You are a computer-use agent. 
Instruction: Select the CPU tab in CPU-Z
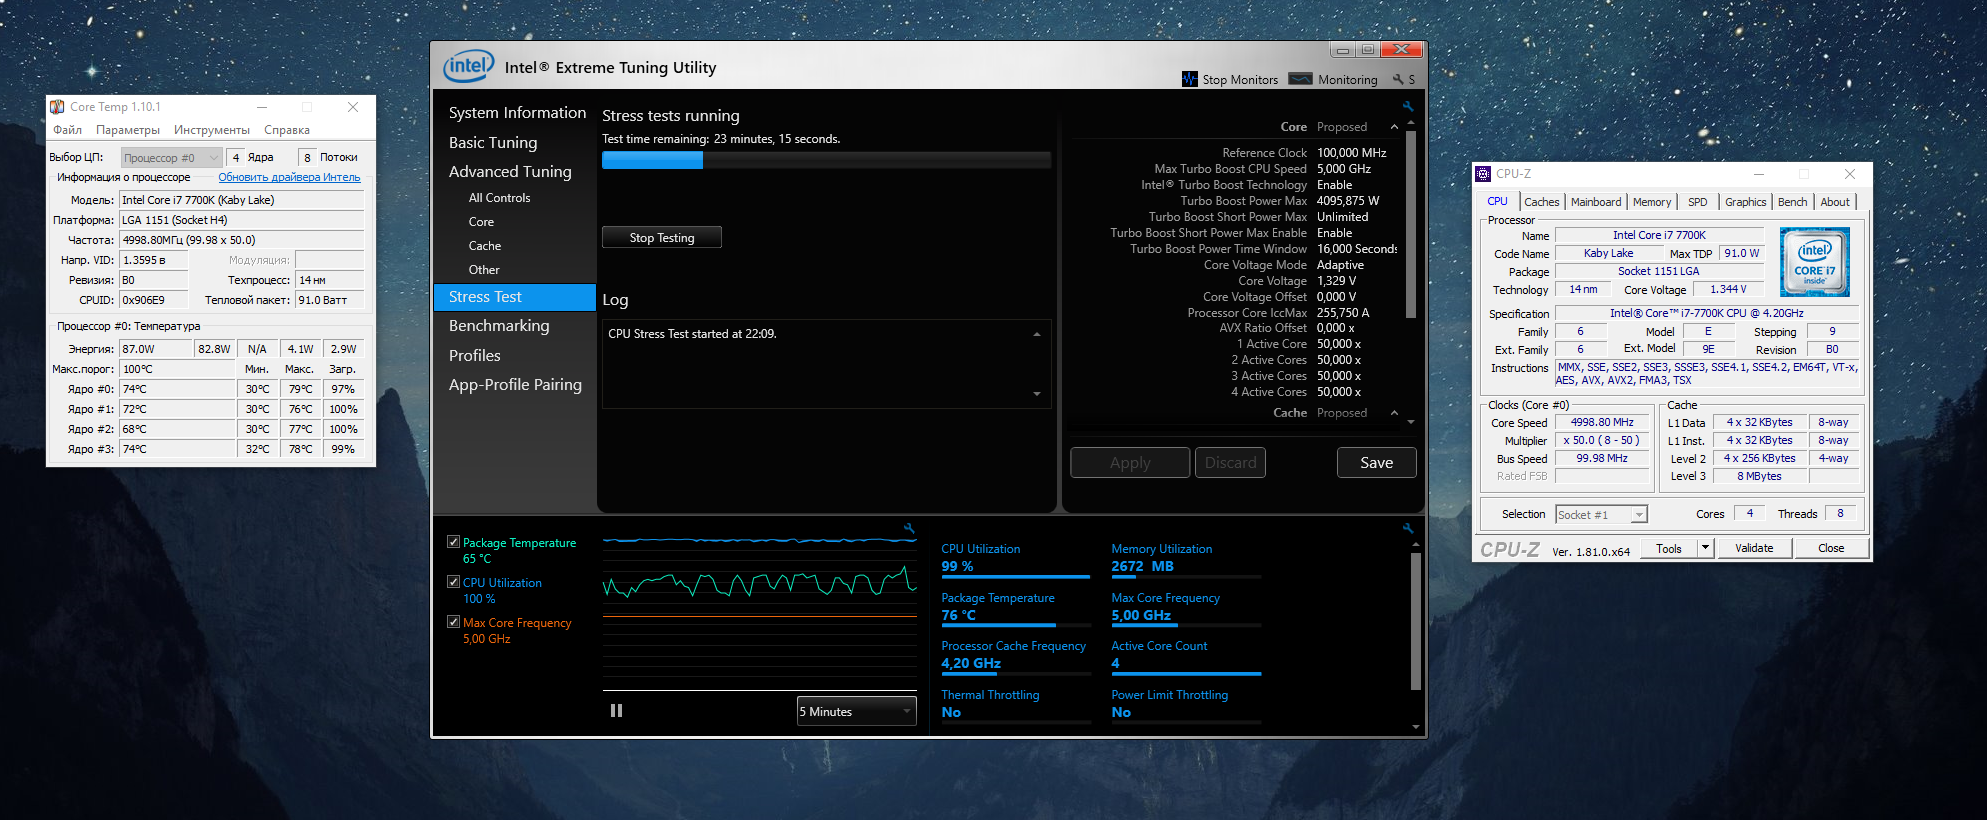[x=1497, y=201]
